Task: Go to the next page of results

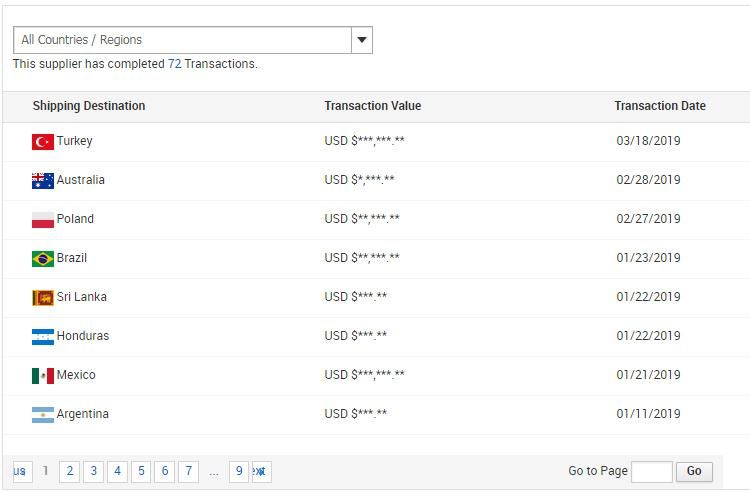Action: click(x=262, y=471)
